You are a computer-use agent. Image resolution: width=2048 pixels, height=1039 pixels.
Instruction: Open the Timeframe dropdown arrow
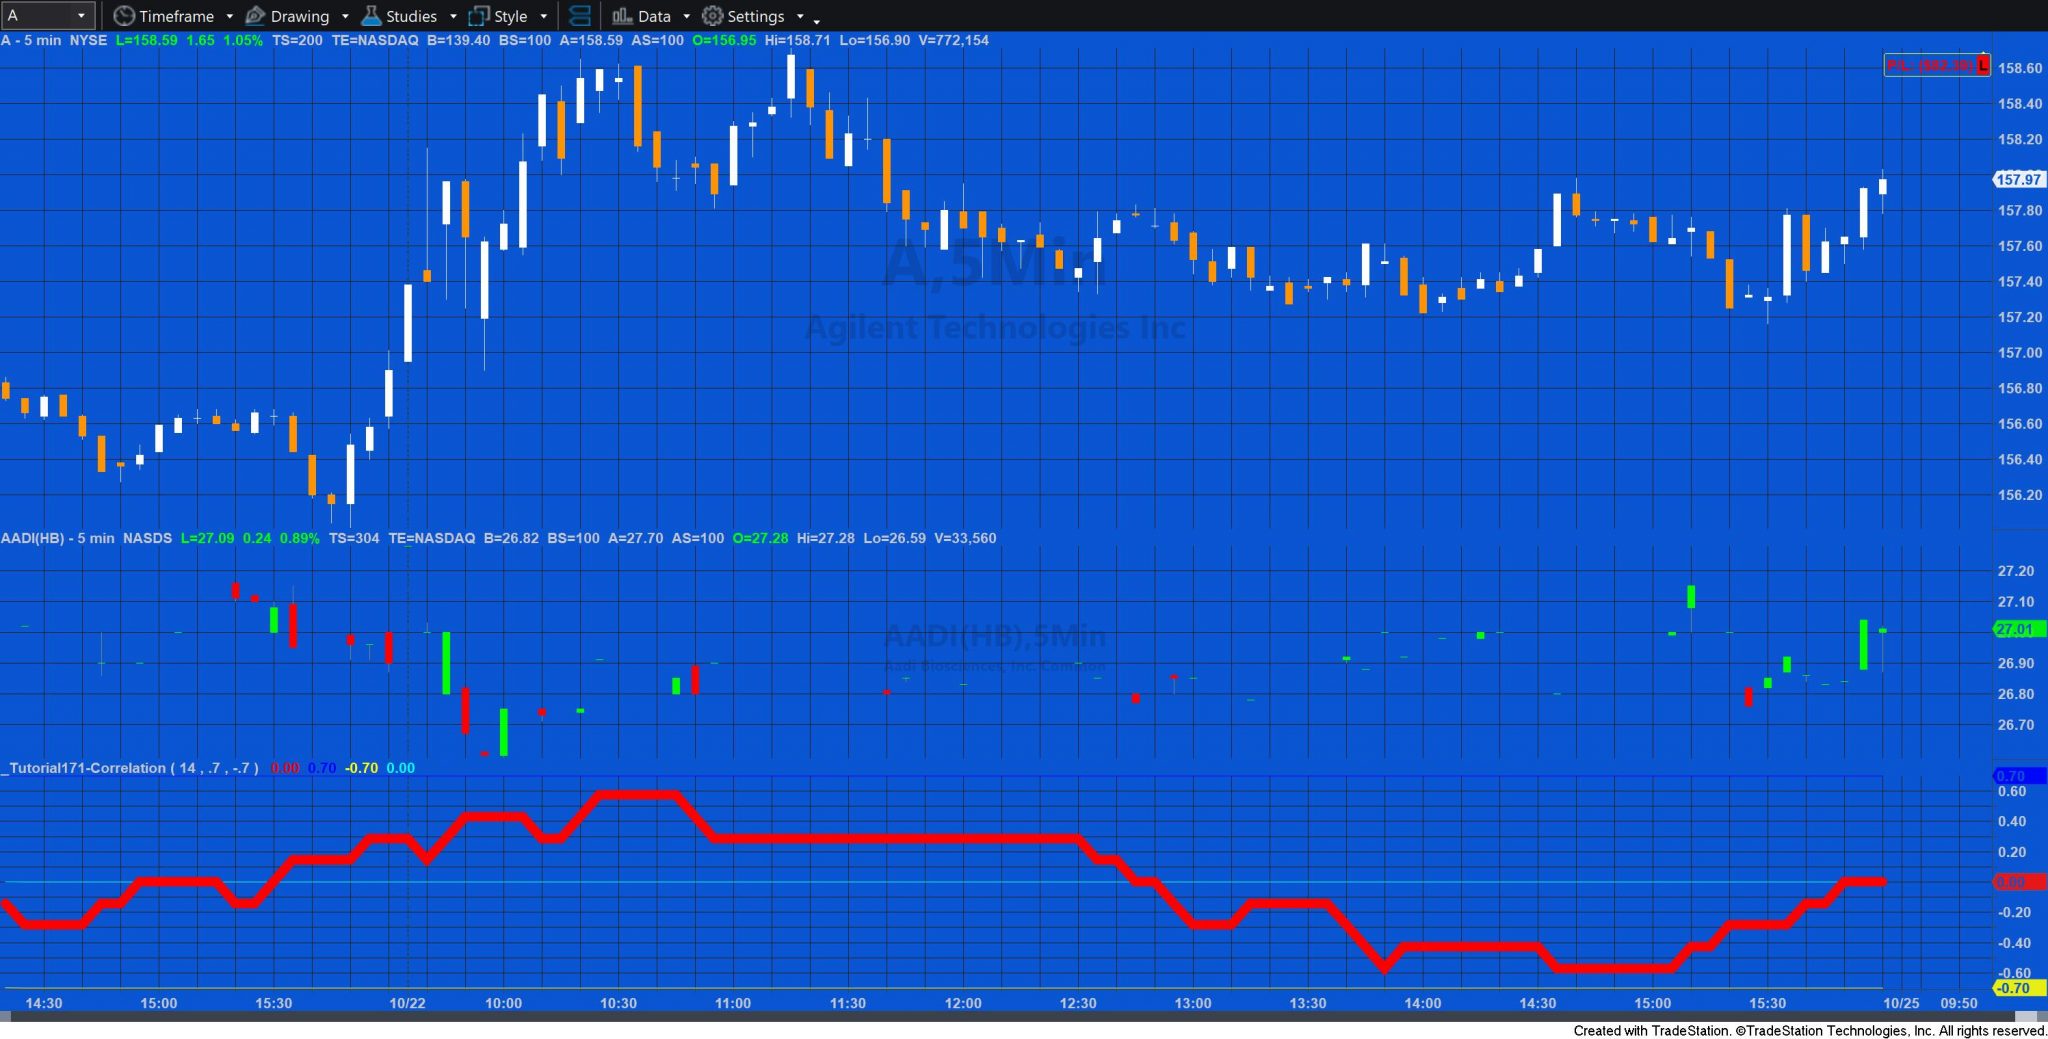pos(229,16)
